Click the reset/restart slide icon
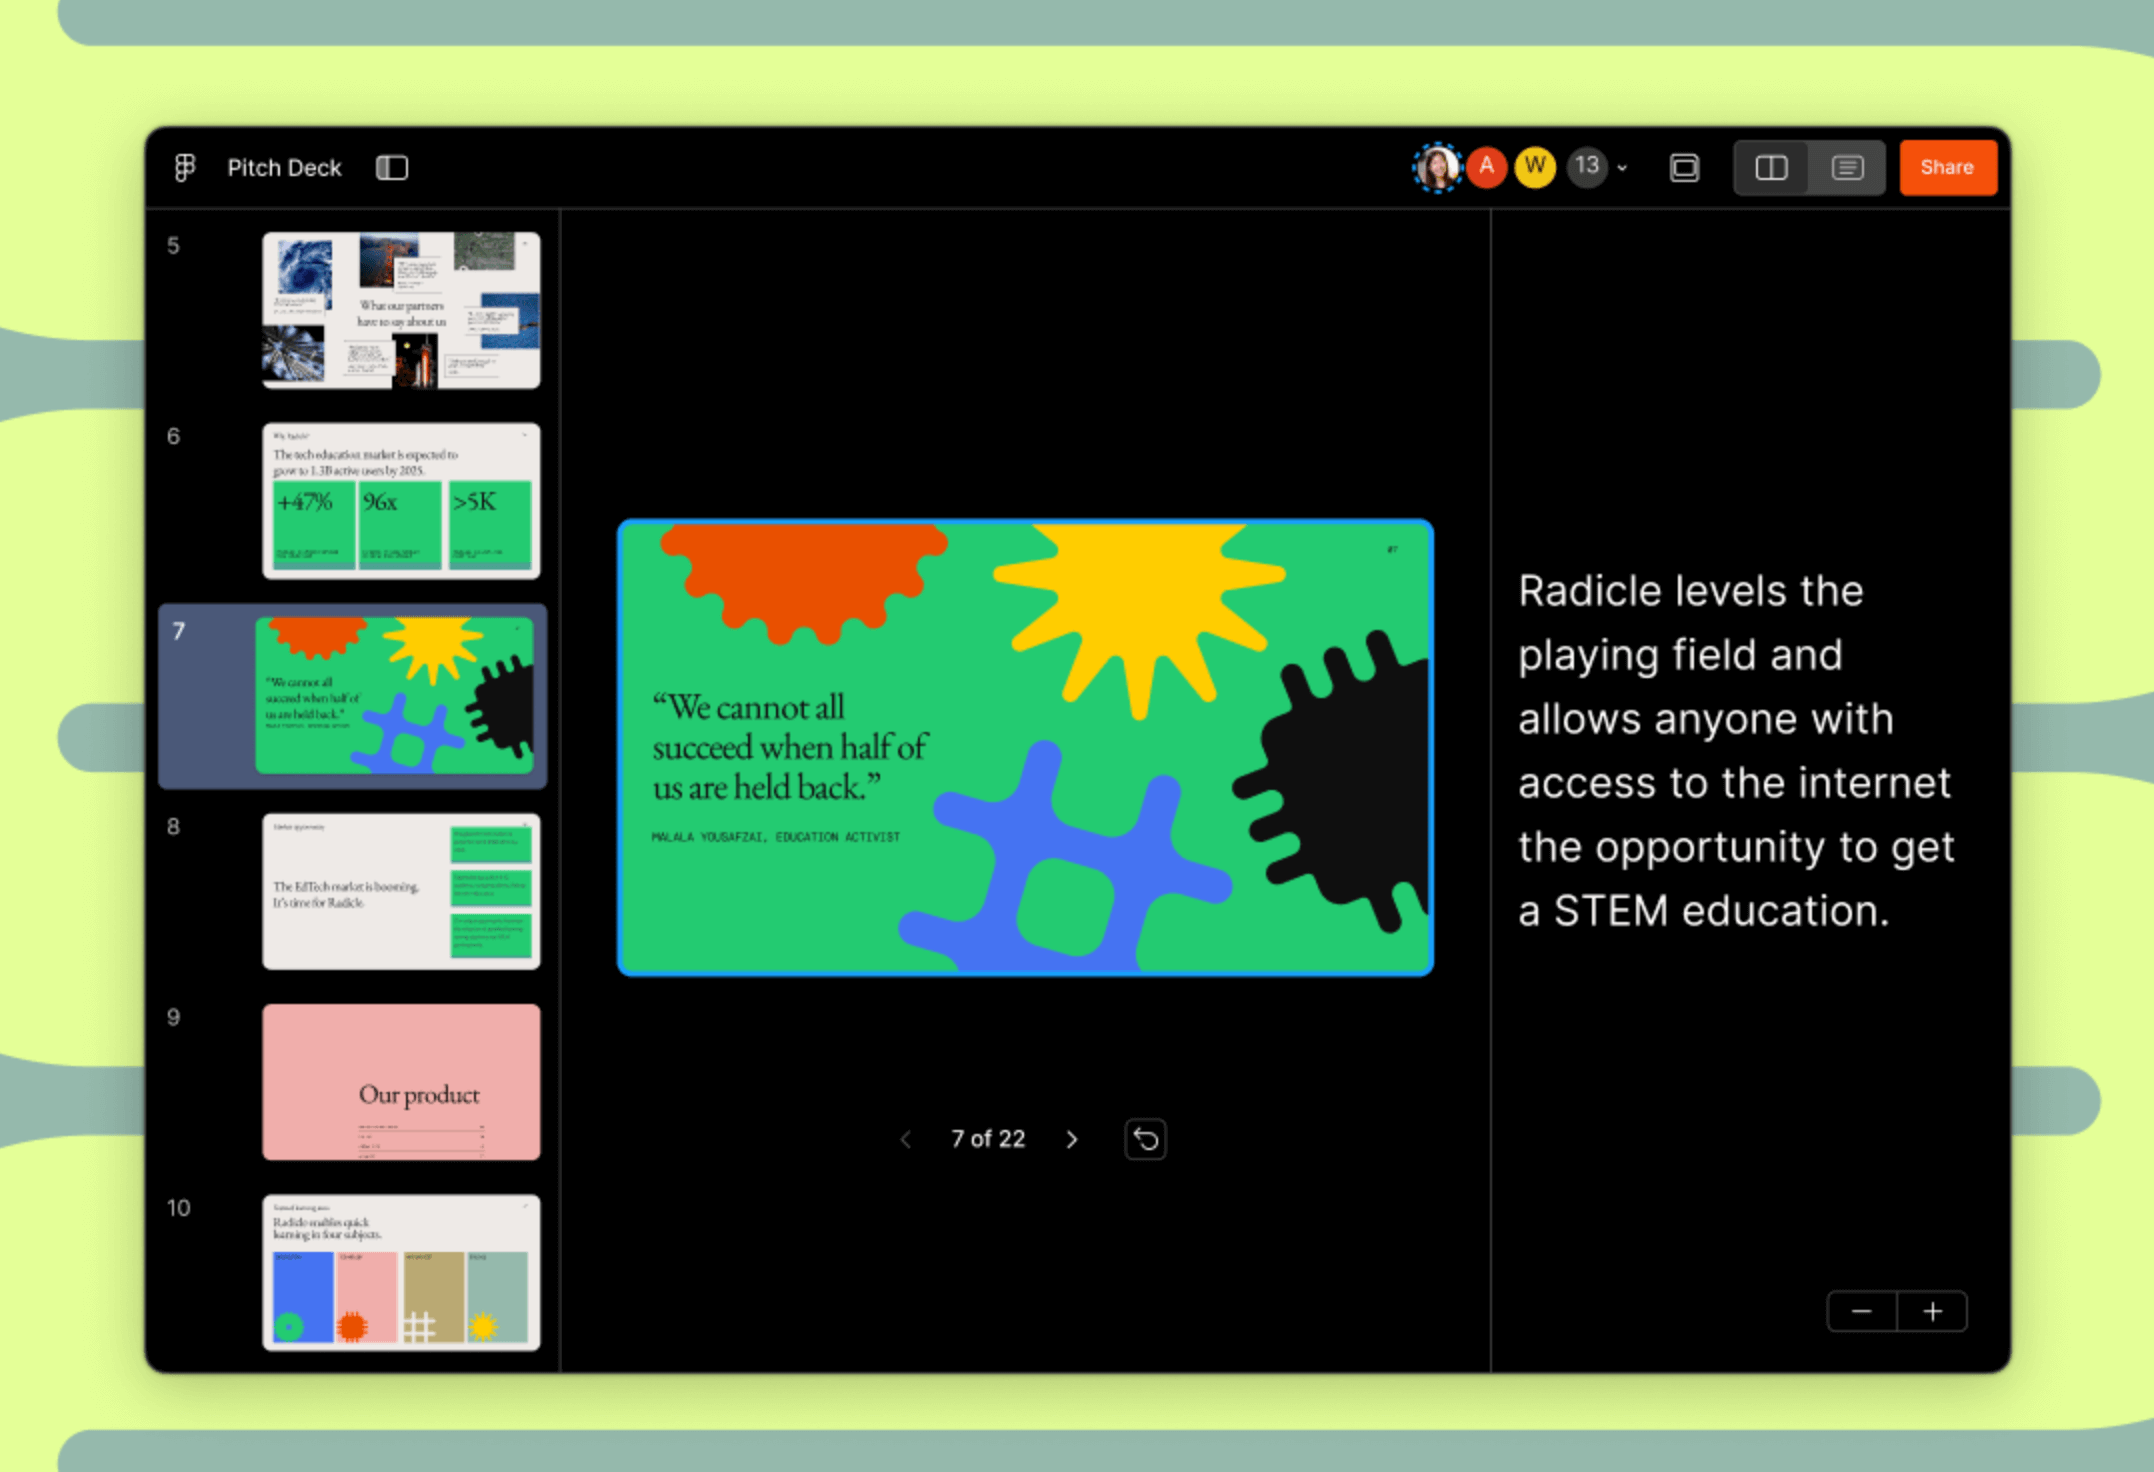 [x=1146, y=1139]
